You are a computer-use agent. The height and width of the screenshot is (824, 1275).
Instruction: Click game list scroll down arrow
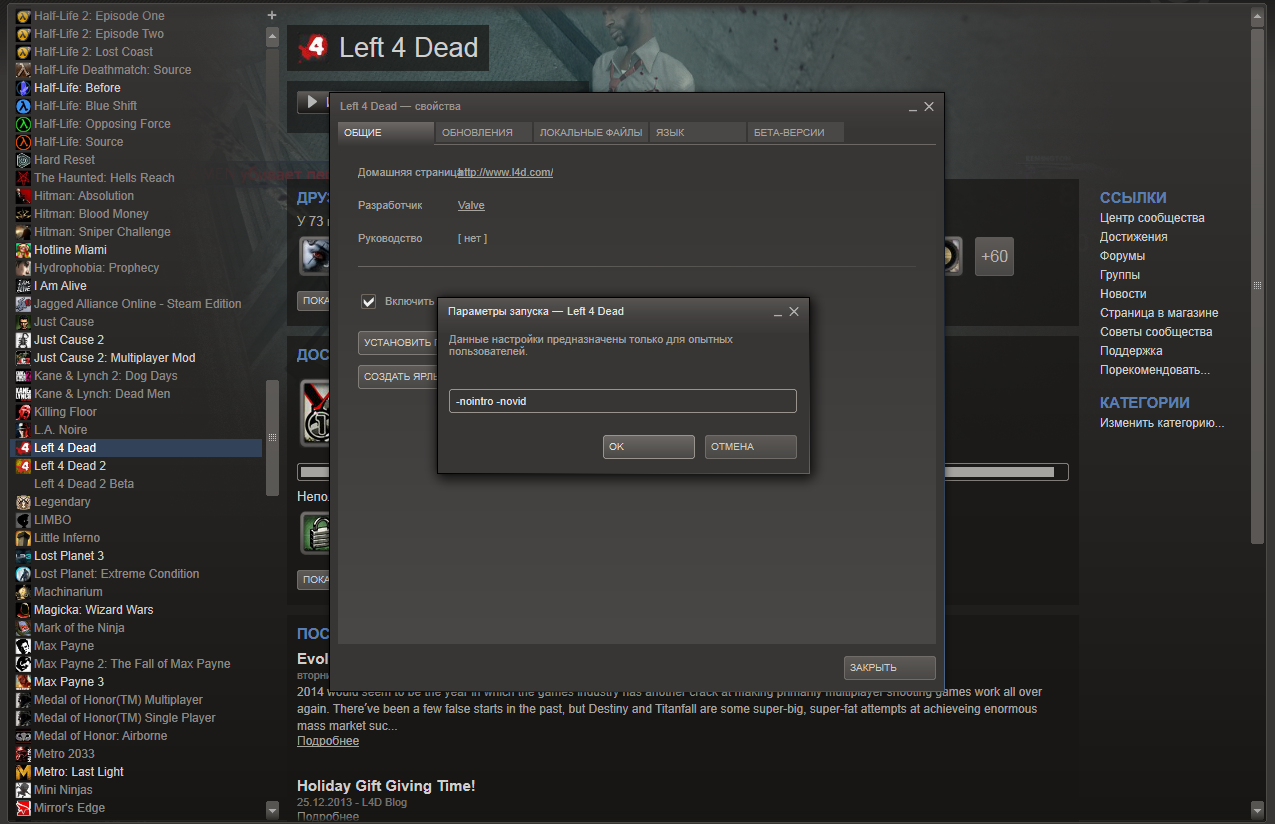click(273, 808)
